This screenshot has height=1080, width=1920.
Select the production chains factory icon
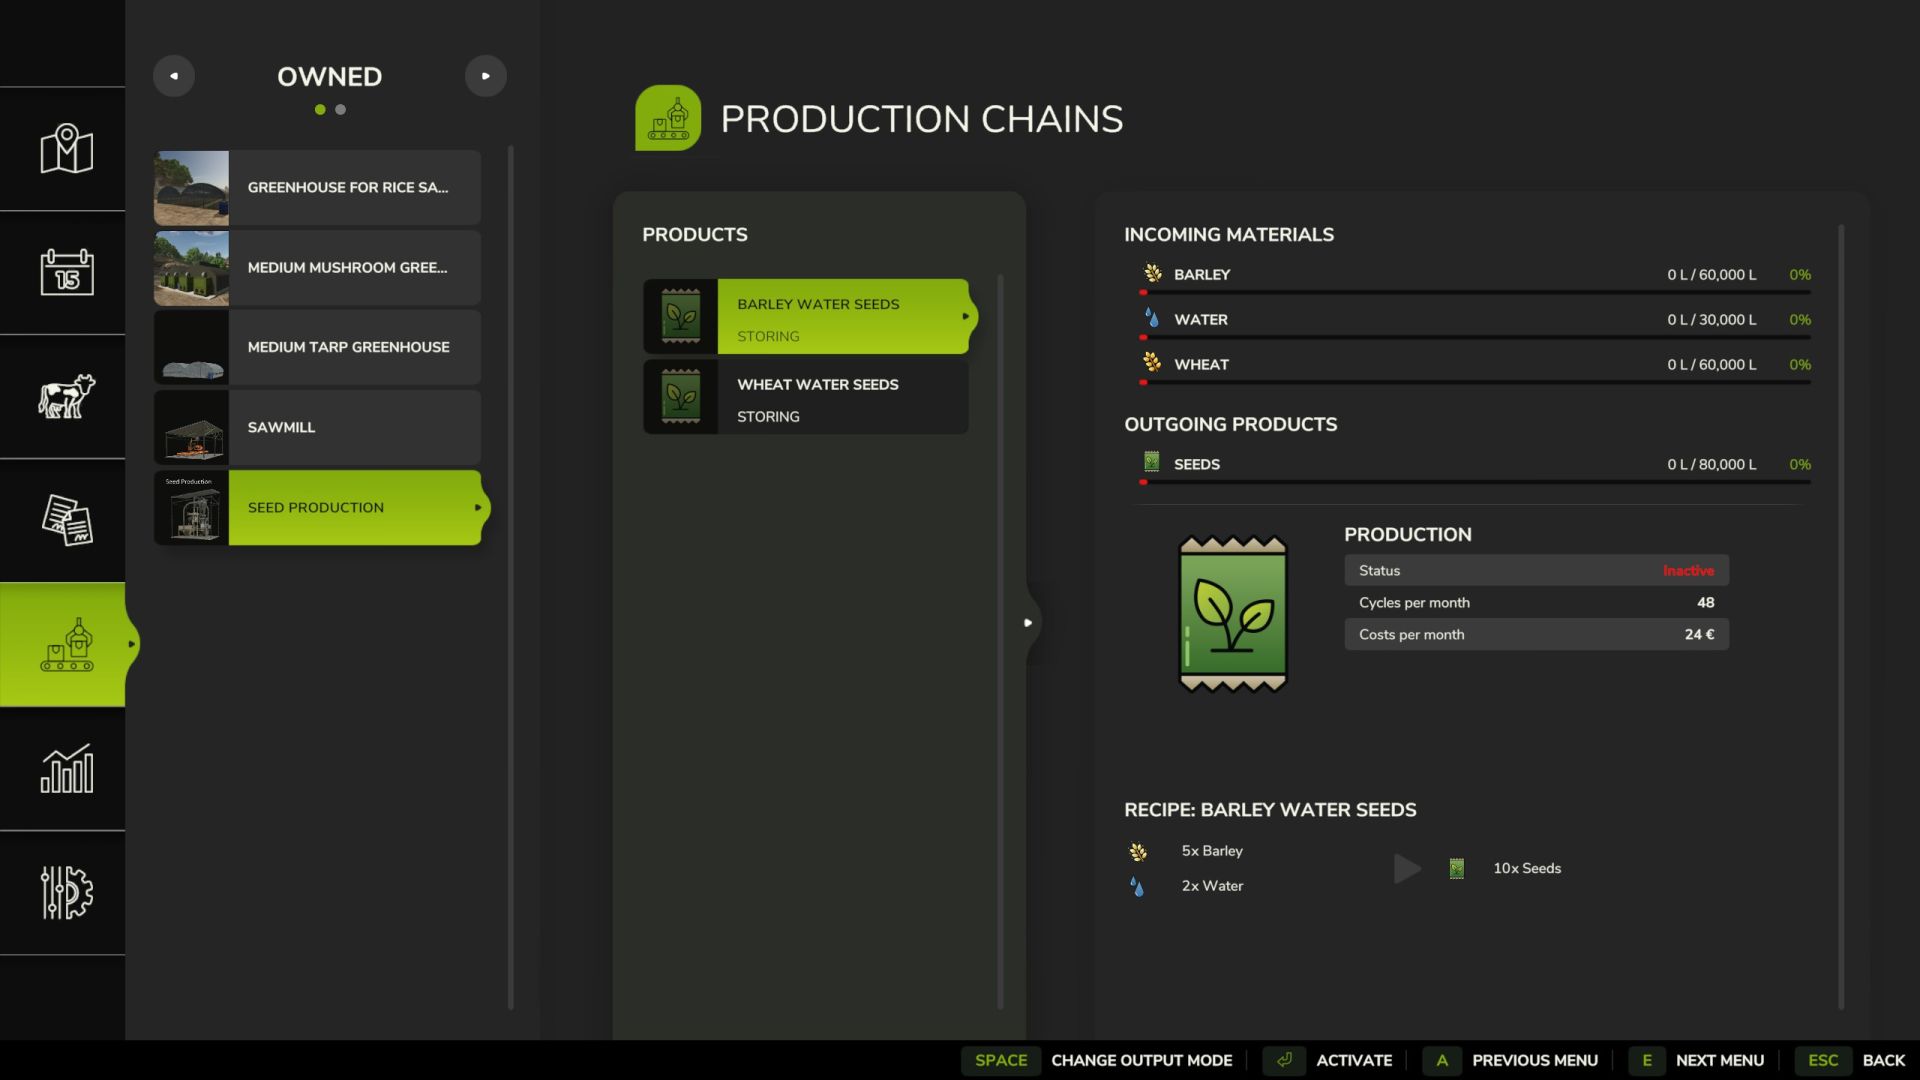(66, 644)
